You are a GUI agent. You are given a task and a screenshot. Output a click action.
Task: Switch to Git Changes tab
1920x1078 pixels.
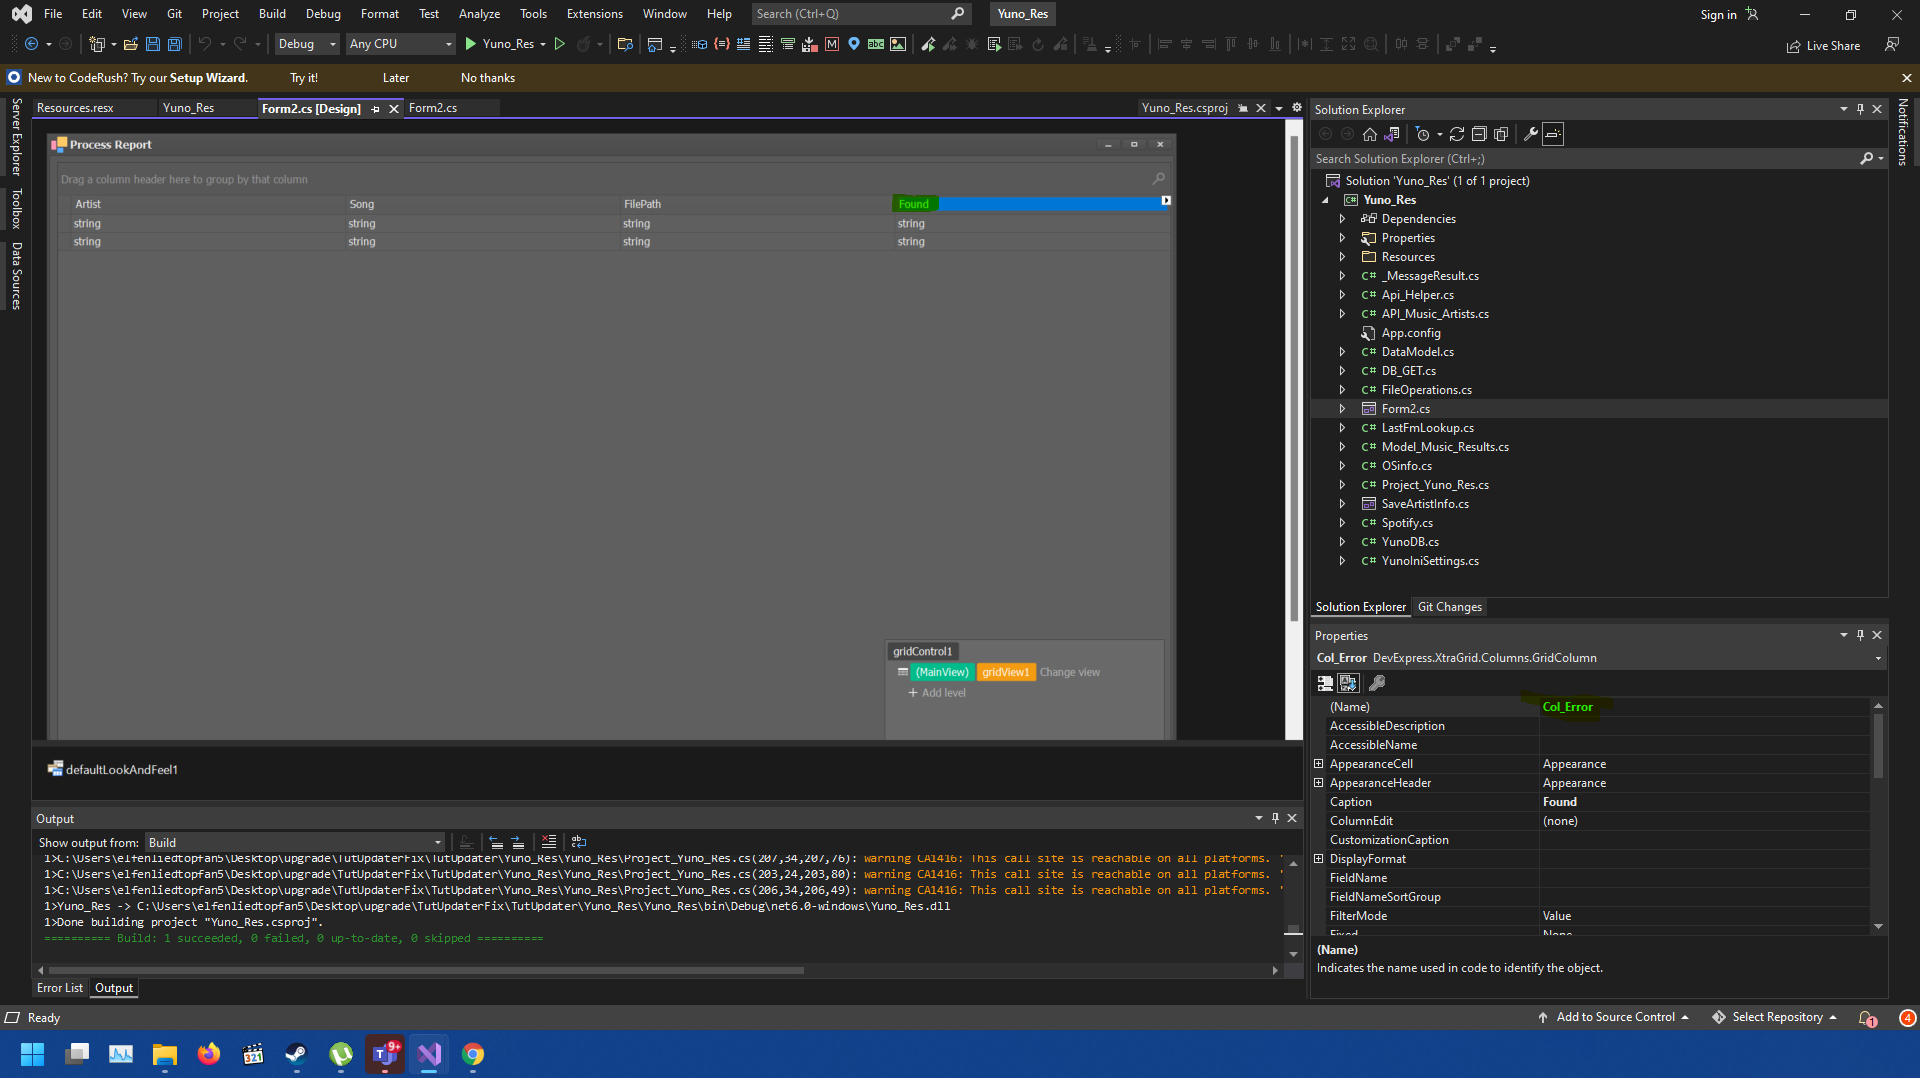pos(1450,607)
